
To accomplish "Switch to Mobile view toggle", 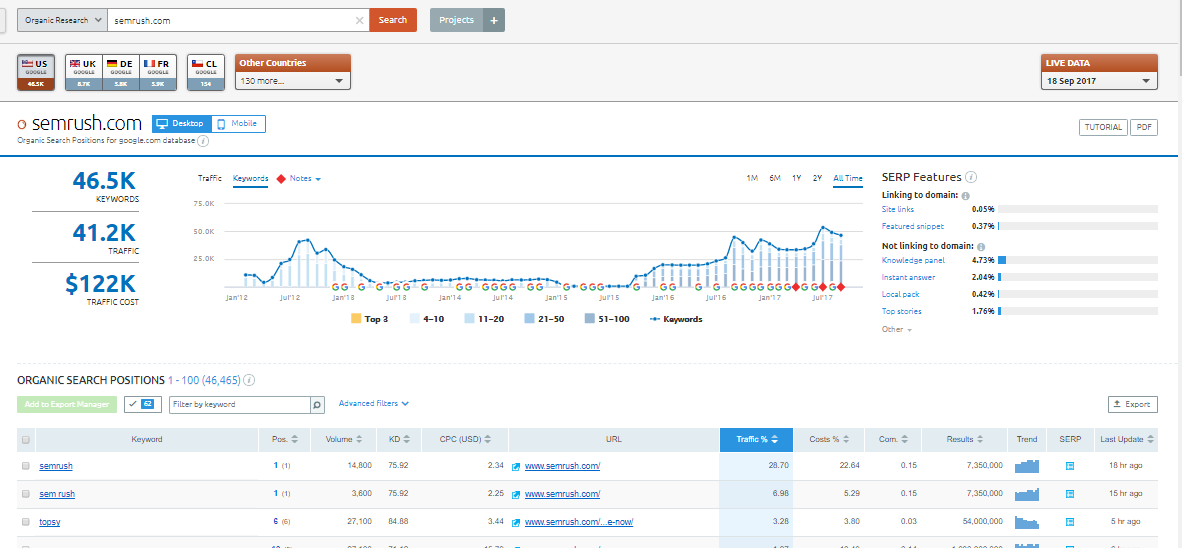I will pyautogui.click(x=238, y=124).
